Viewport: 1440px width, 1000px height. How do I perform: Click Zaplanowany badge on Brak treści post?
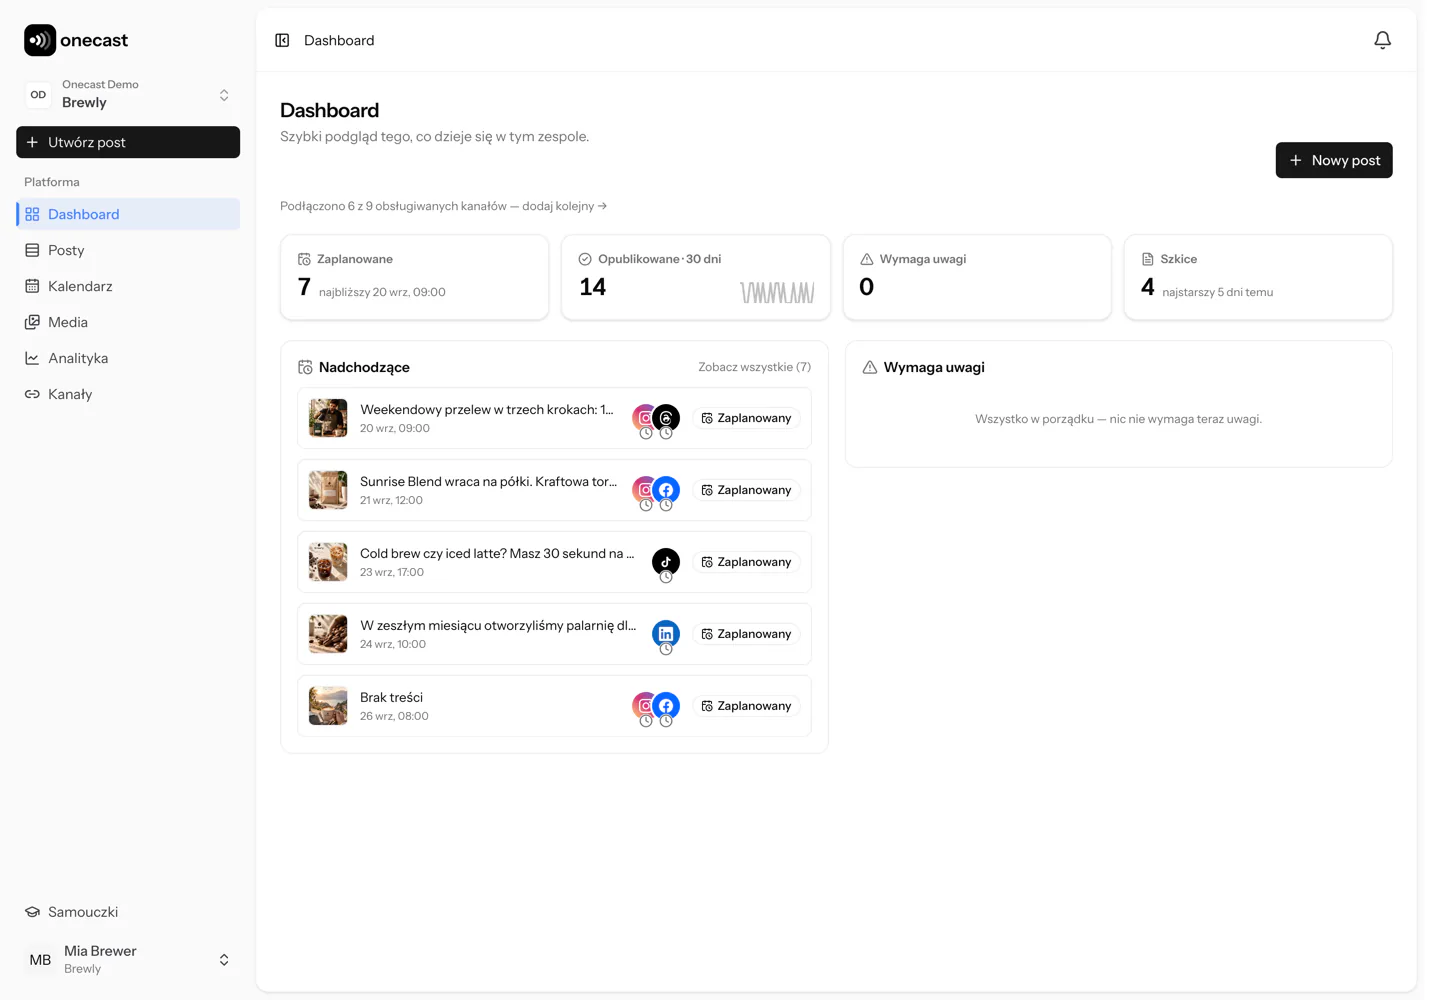(x=746, y=706)
